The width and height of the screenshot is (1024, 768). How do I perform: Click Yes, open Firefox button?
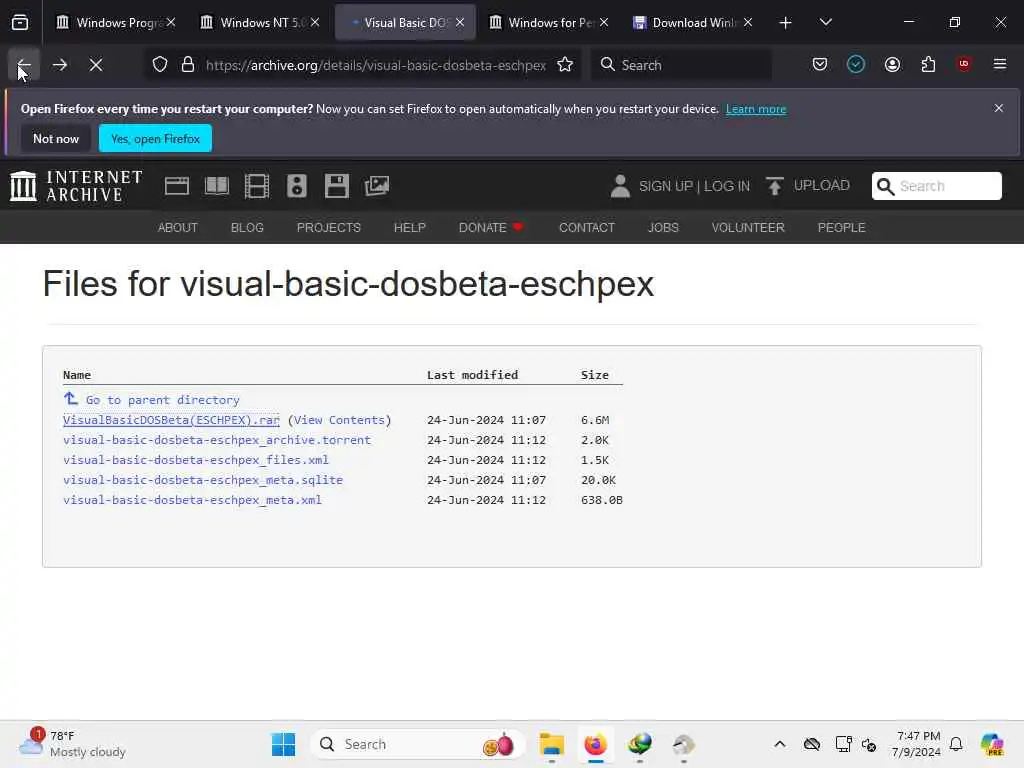click(155, 138)
